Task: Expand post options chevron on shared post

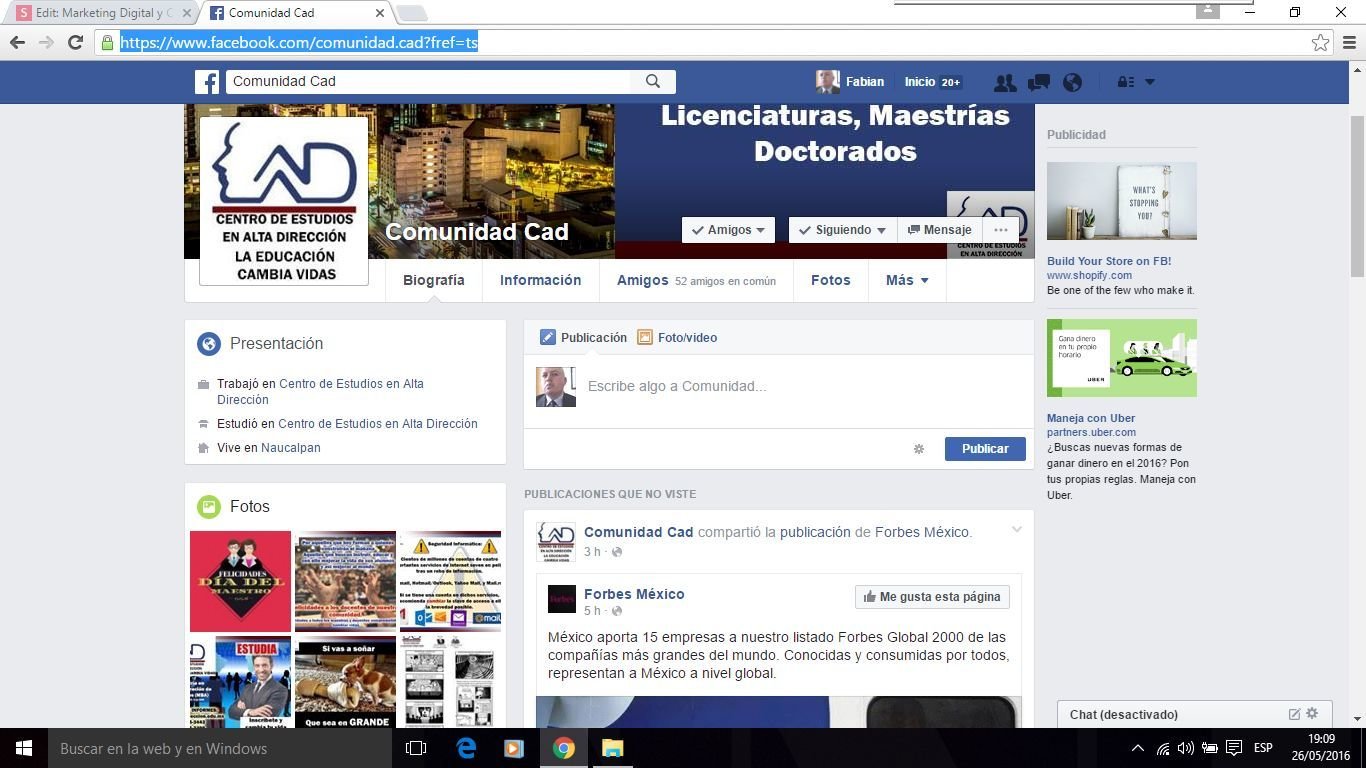Action: 1016,530
